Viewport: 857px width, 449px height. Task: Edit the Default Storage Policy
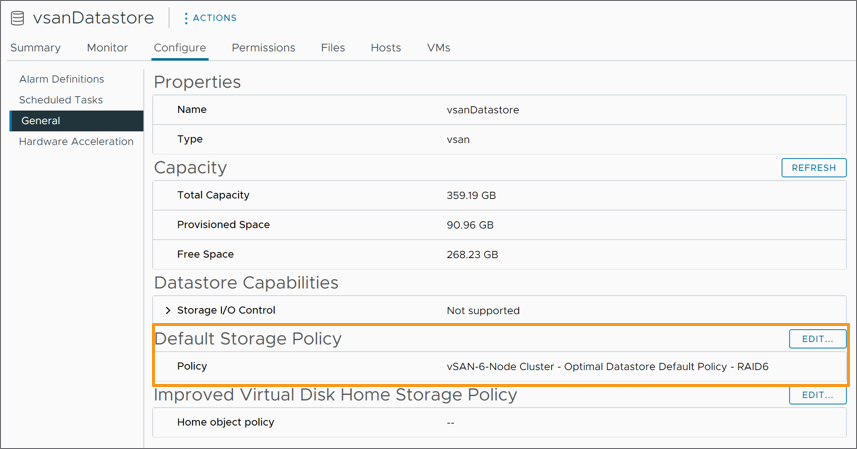(817, 339)
